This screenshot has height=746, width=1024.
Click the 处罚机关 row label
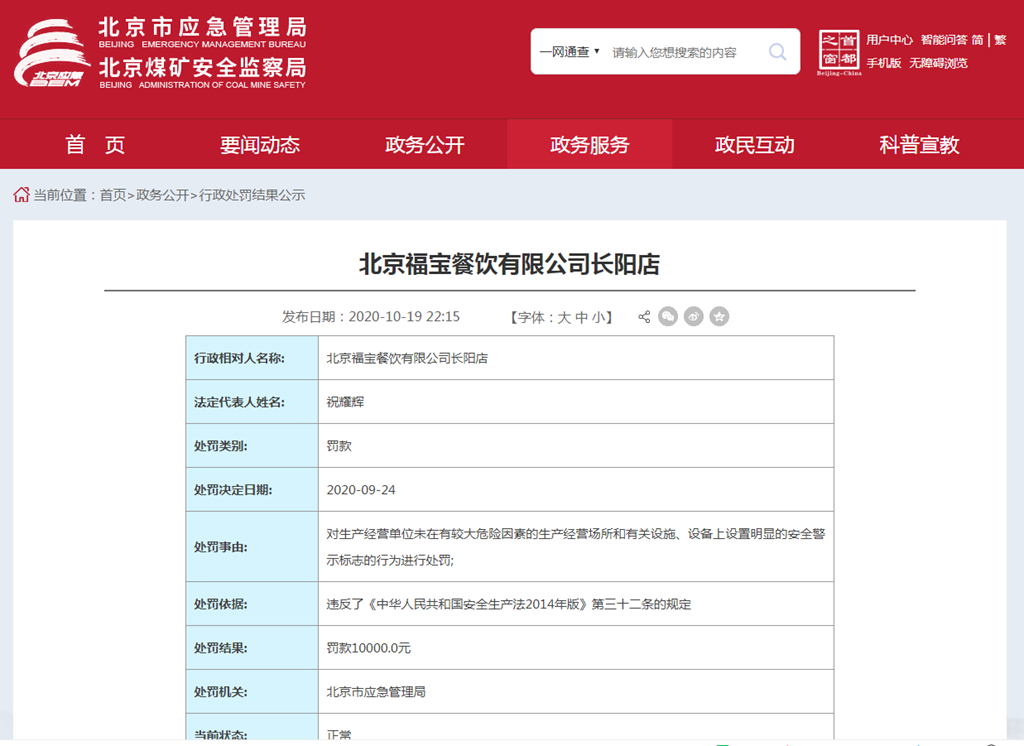[221, 691]
